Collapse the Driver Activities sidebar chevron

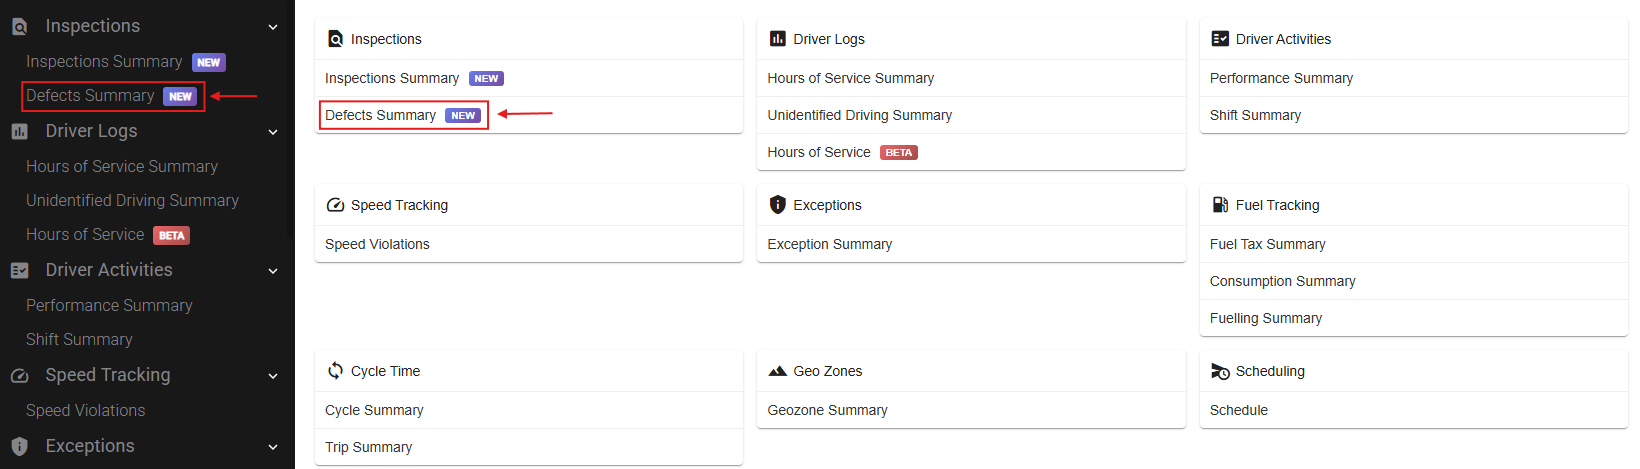click(x=273, y=271)
